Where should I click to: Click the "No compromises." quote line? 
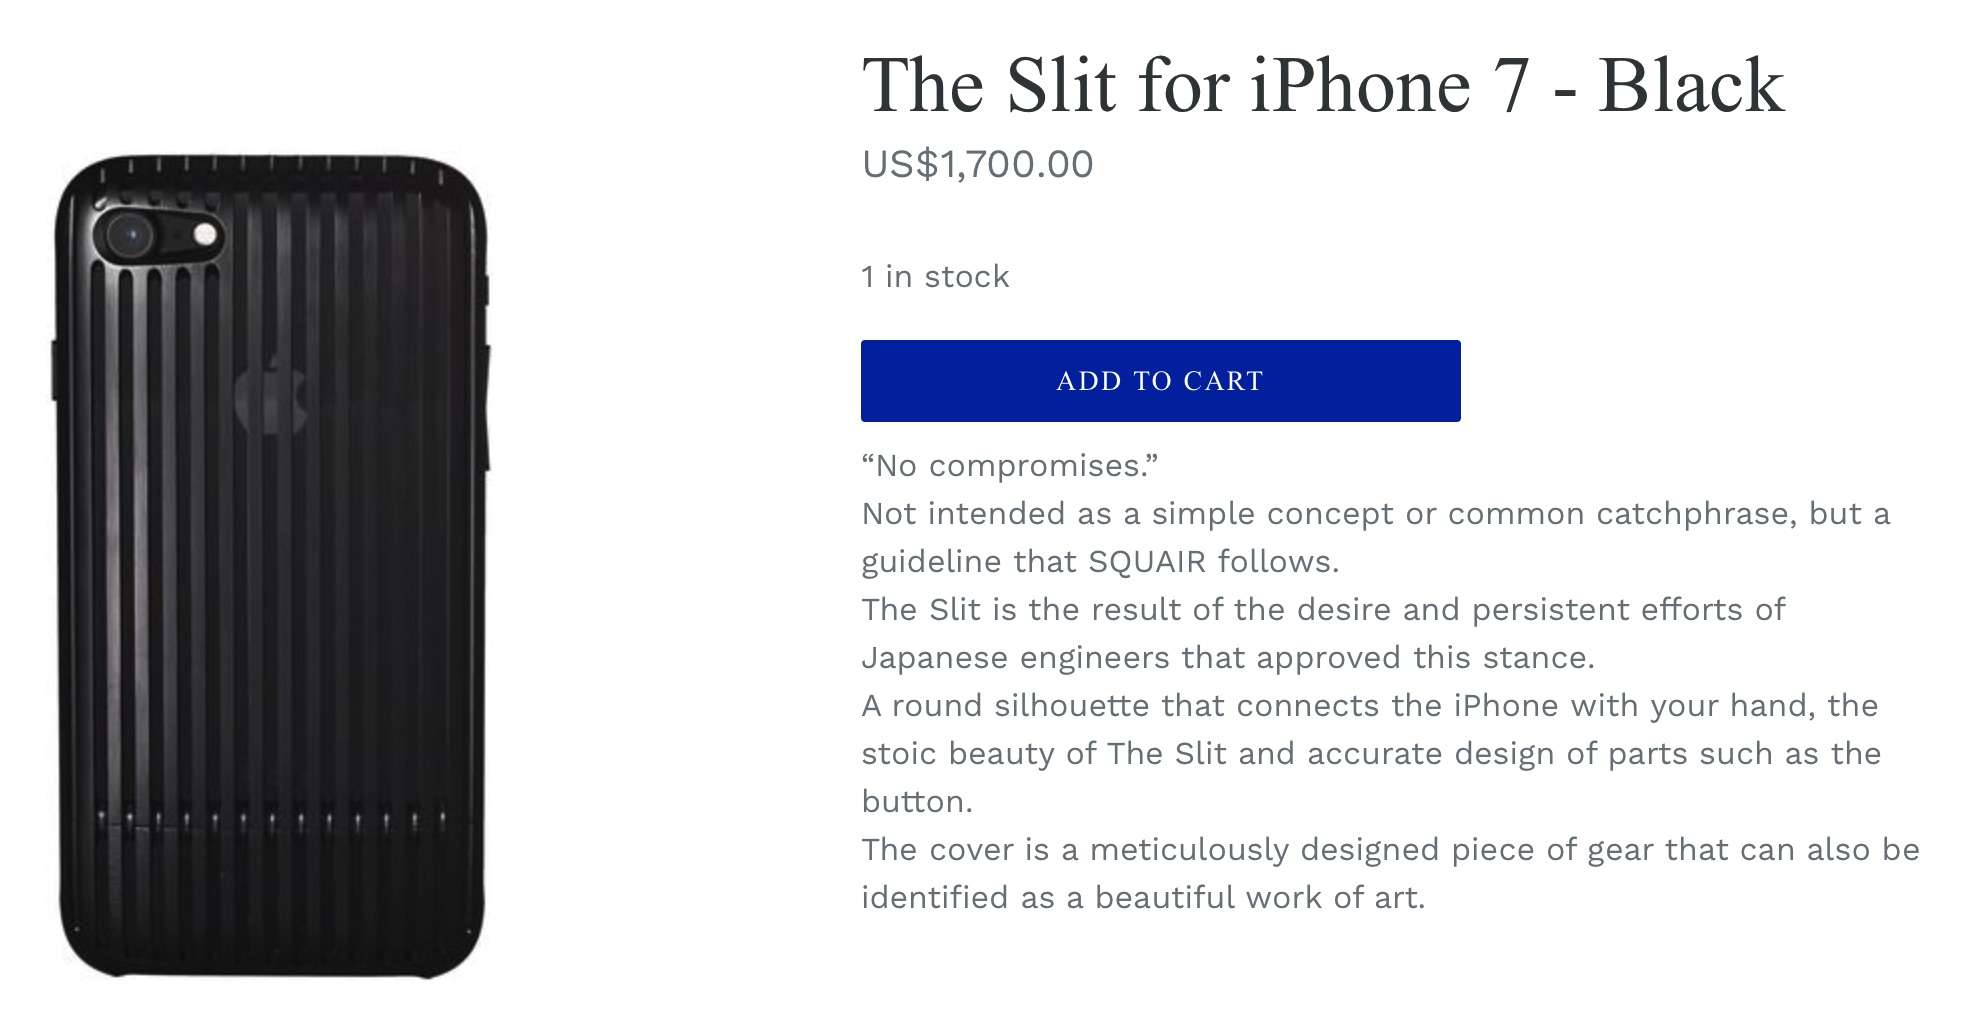coord(1009,466)
